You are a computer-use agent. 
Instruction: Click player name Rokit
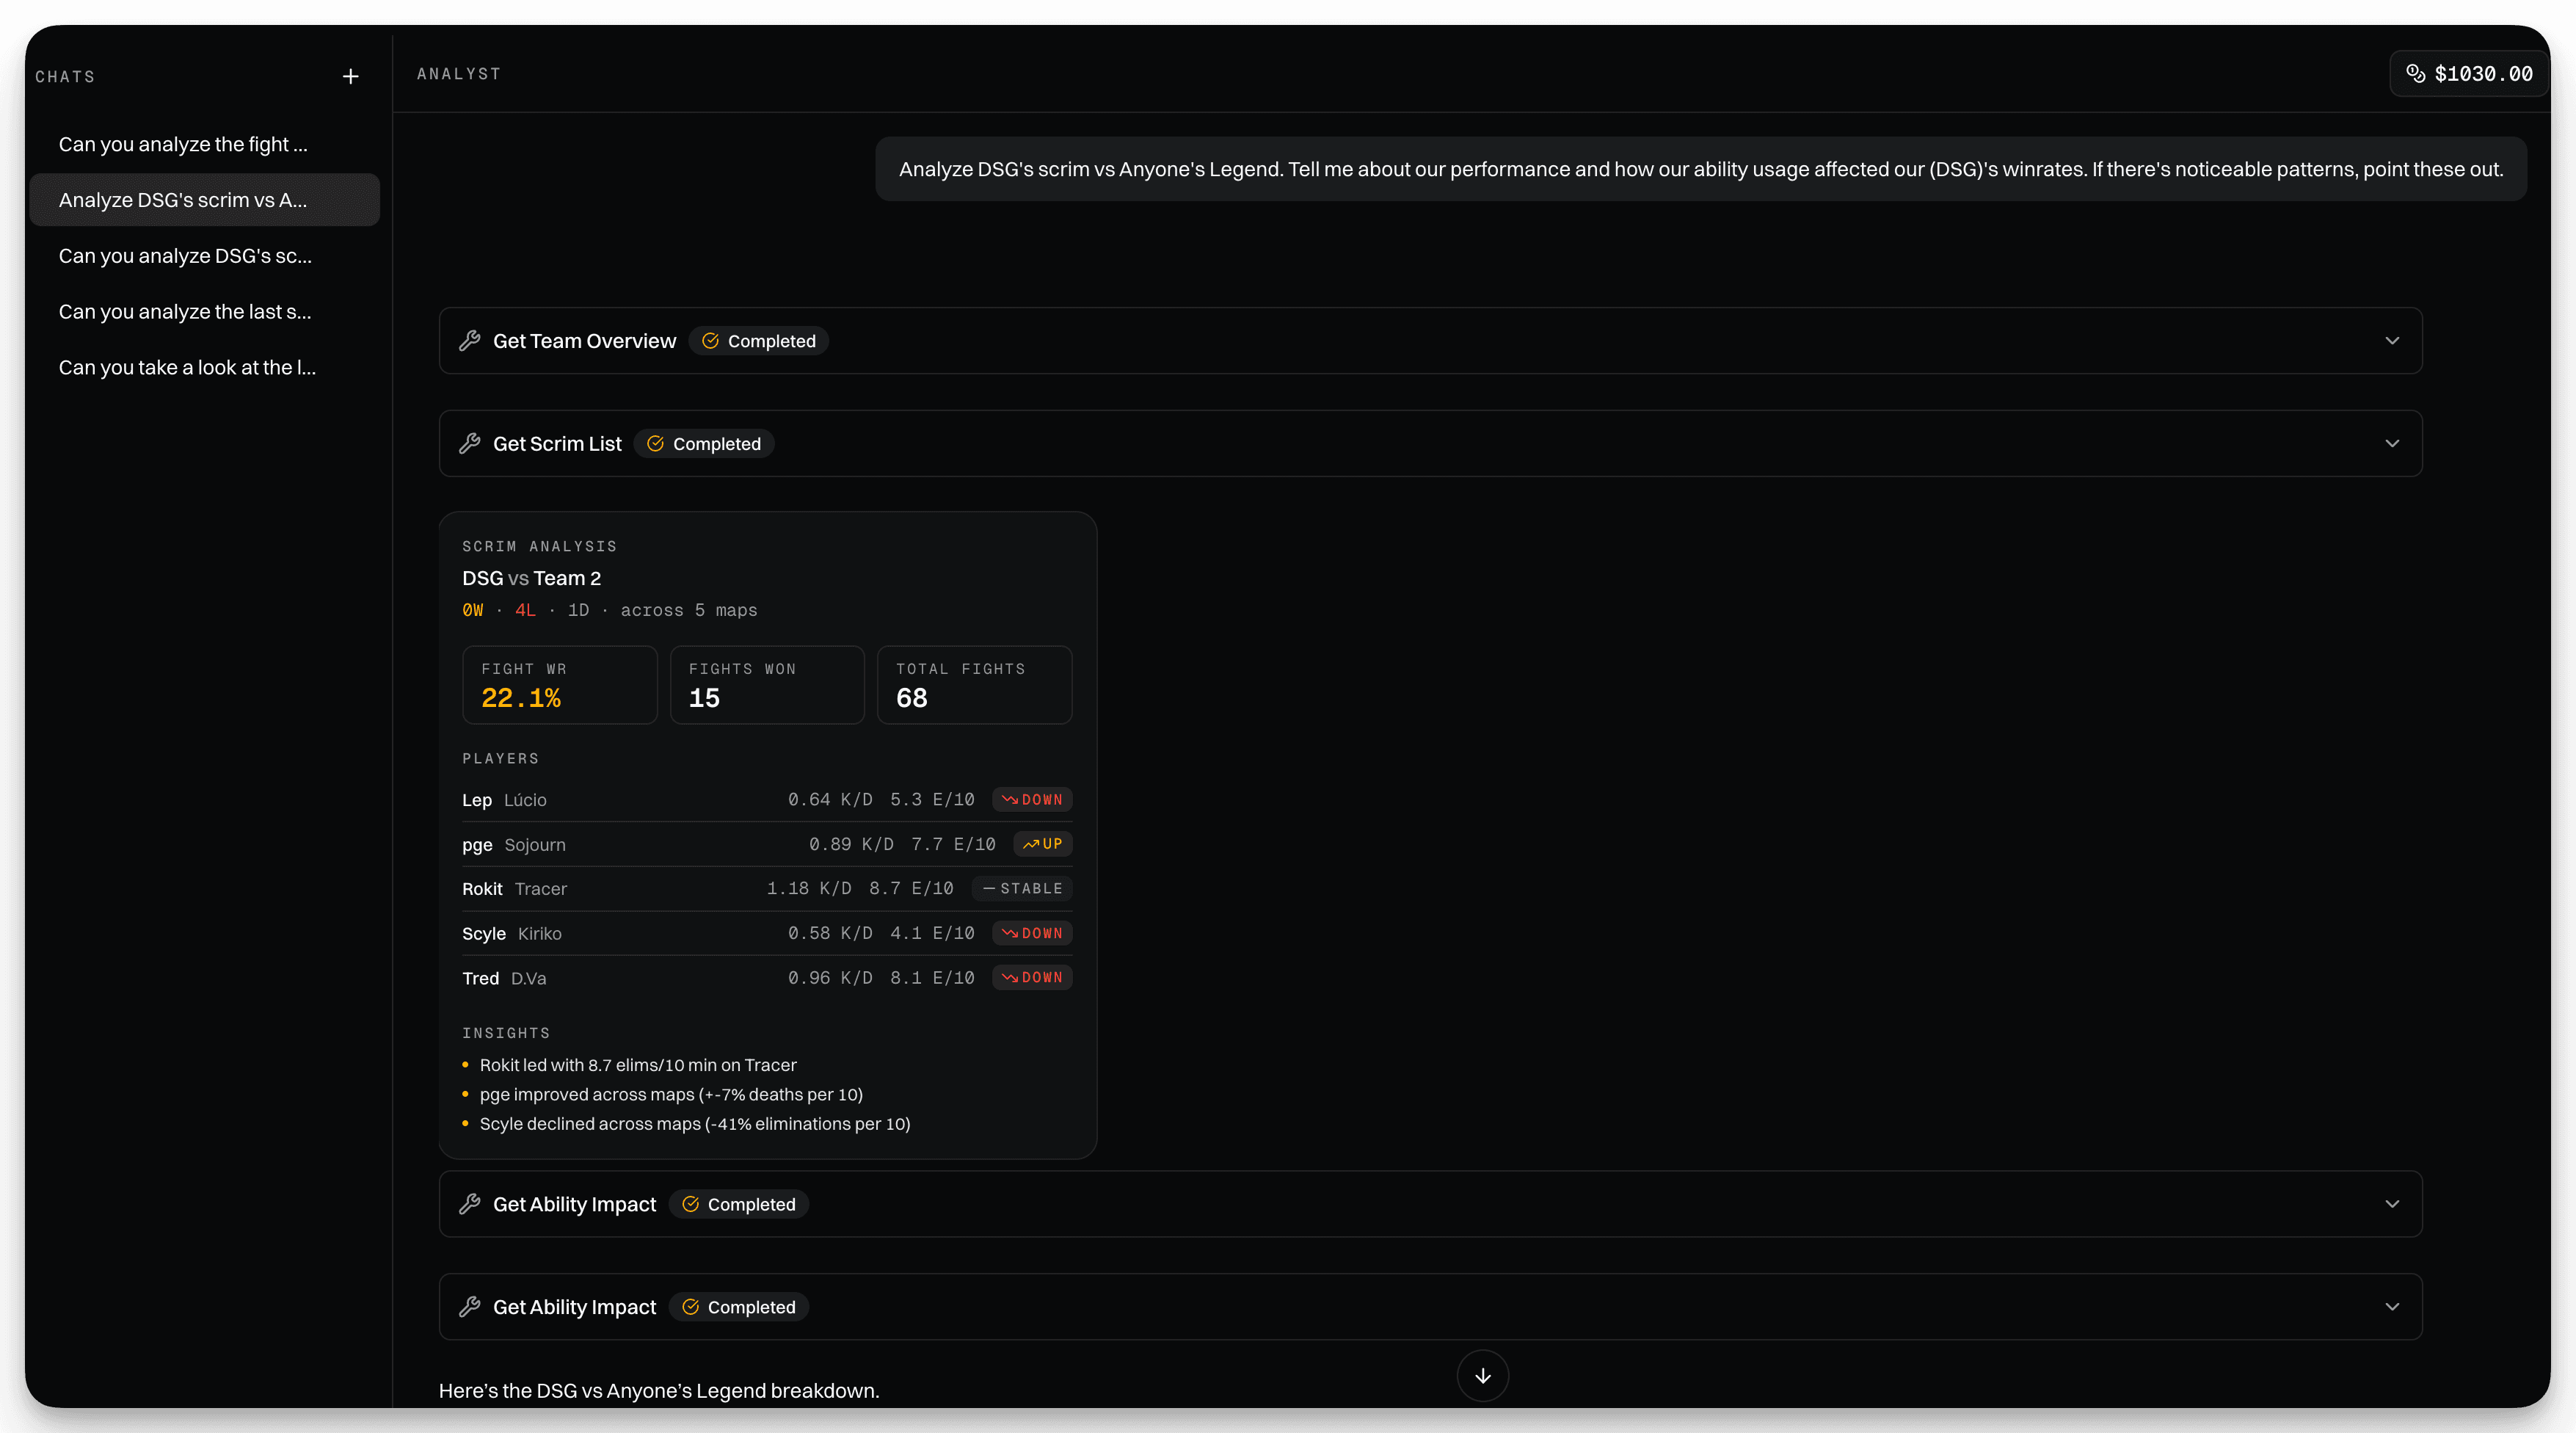click(482, 889)
